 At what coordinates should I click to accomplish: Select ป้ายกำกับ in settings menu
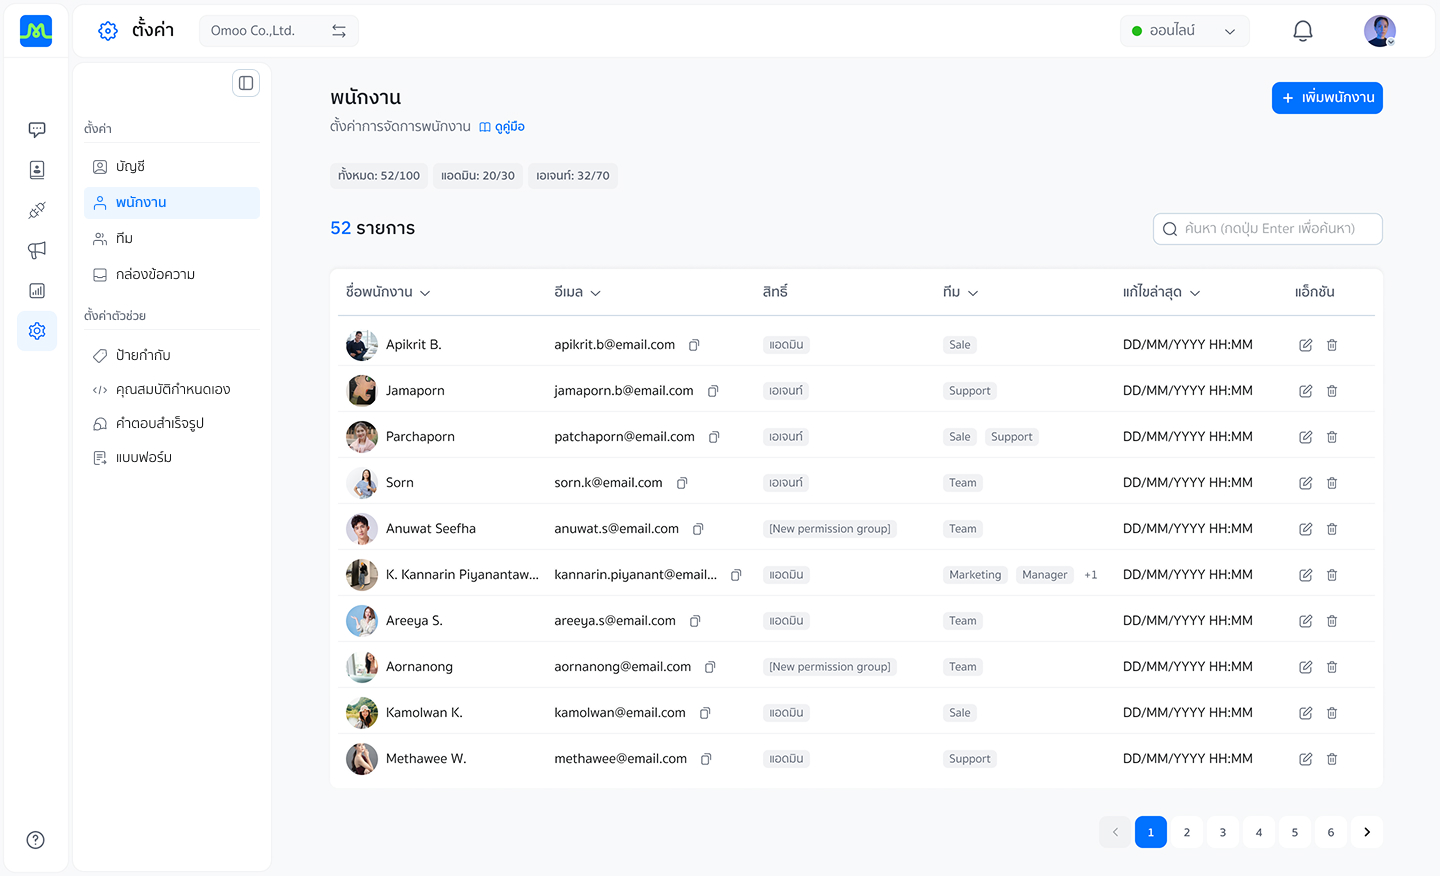point(172,356)
